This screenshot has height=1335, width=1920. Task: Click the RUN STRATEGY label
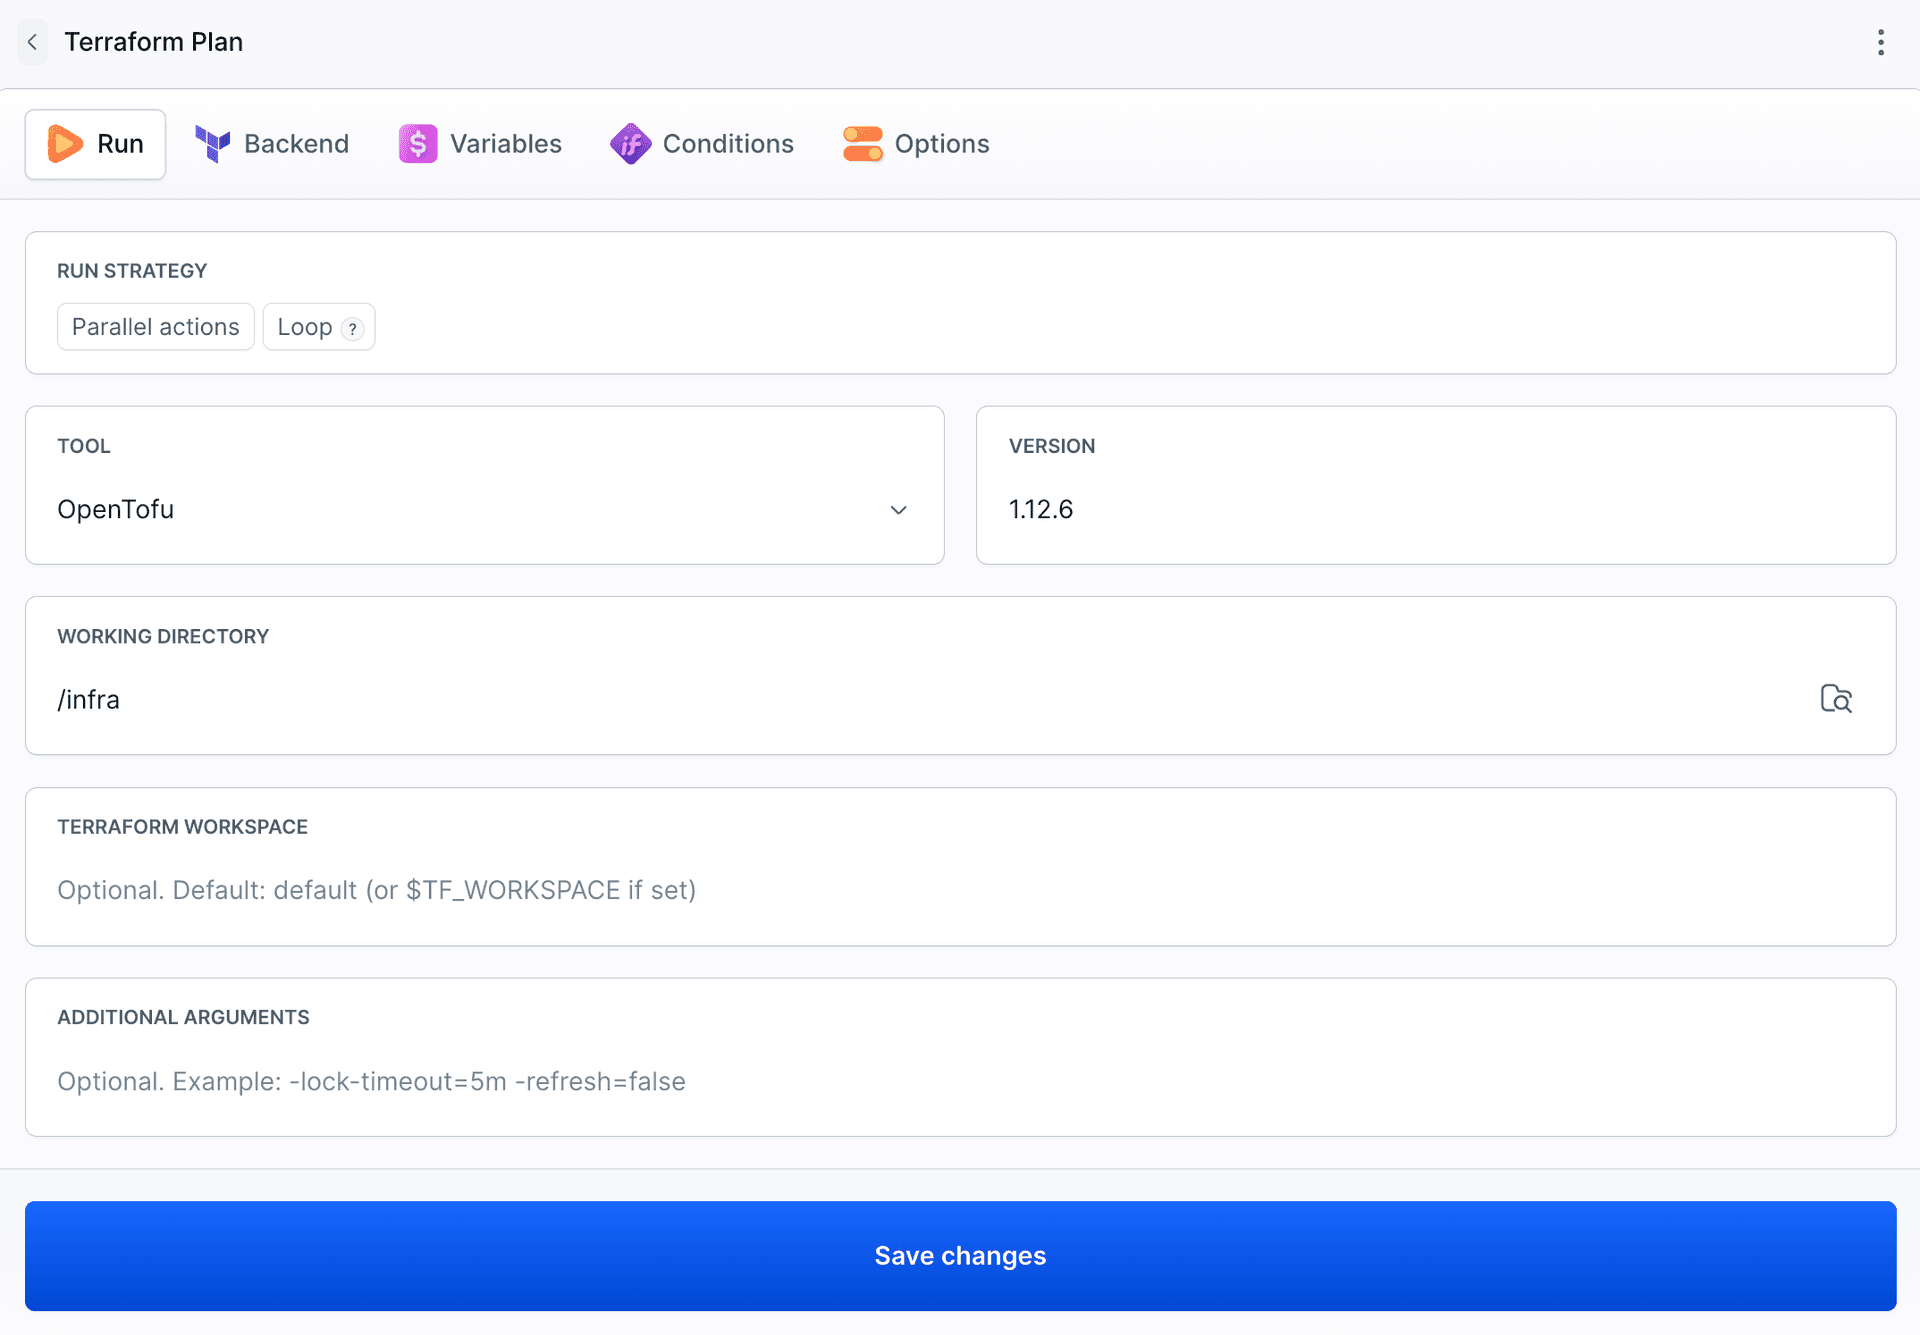tap(132, 271)
